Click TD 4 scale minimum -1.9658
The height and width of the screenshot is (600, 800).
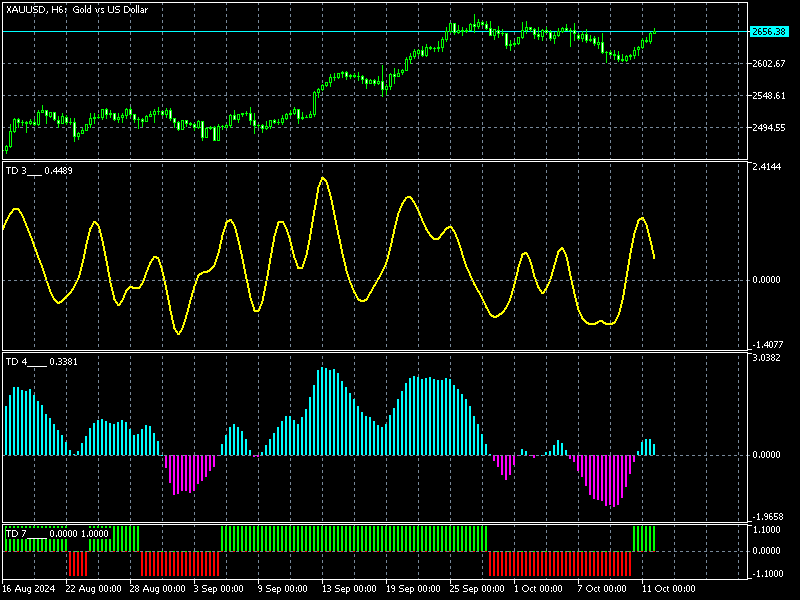[766, 517]
